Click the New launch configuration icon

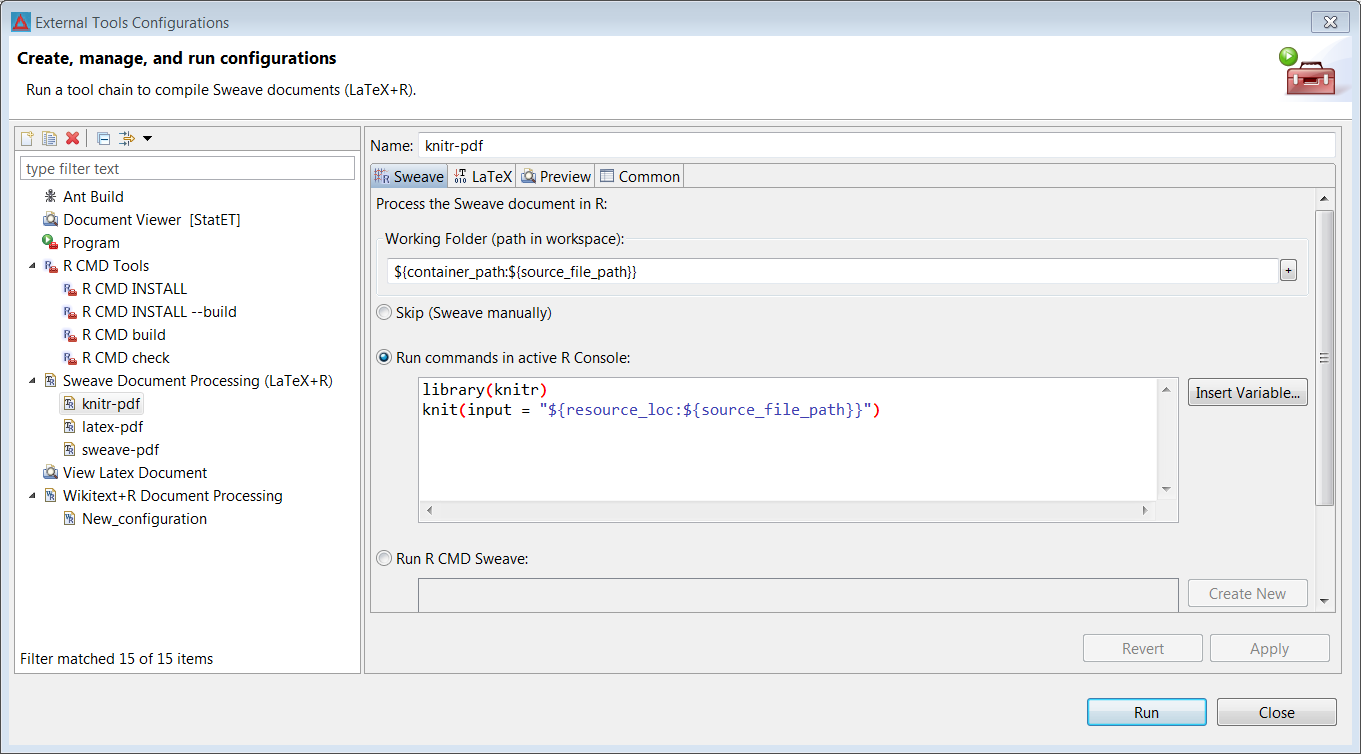(28, 138)
